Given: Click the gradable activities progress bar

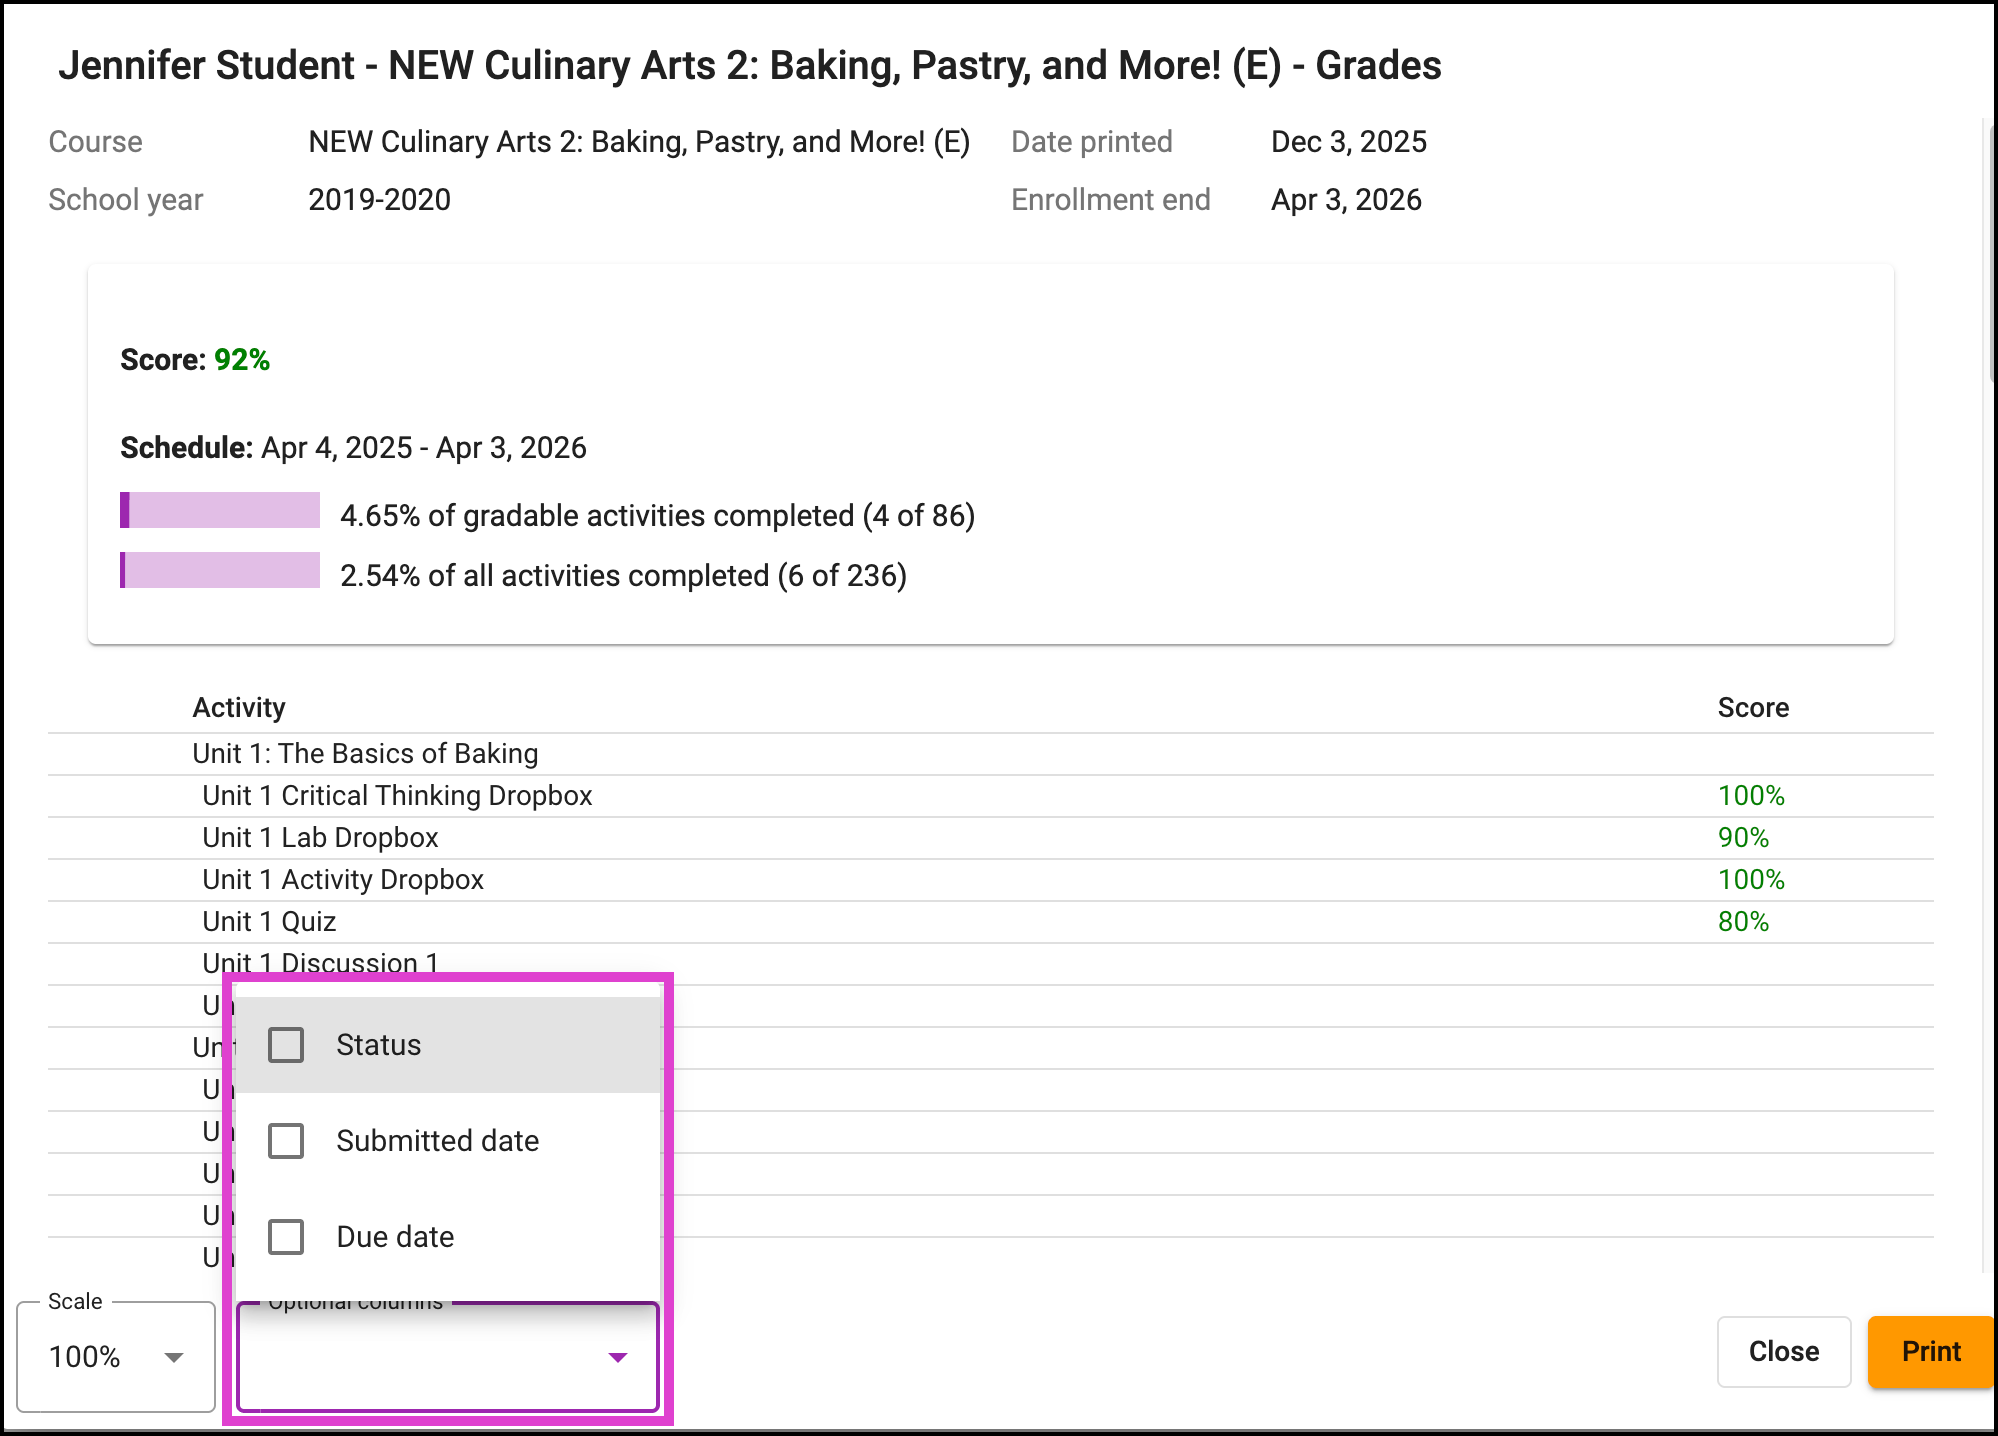Looking at the screenshot, I should [x=220, y=510].
